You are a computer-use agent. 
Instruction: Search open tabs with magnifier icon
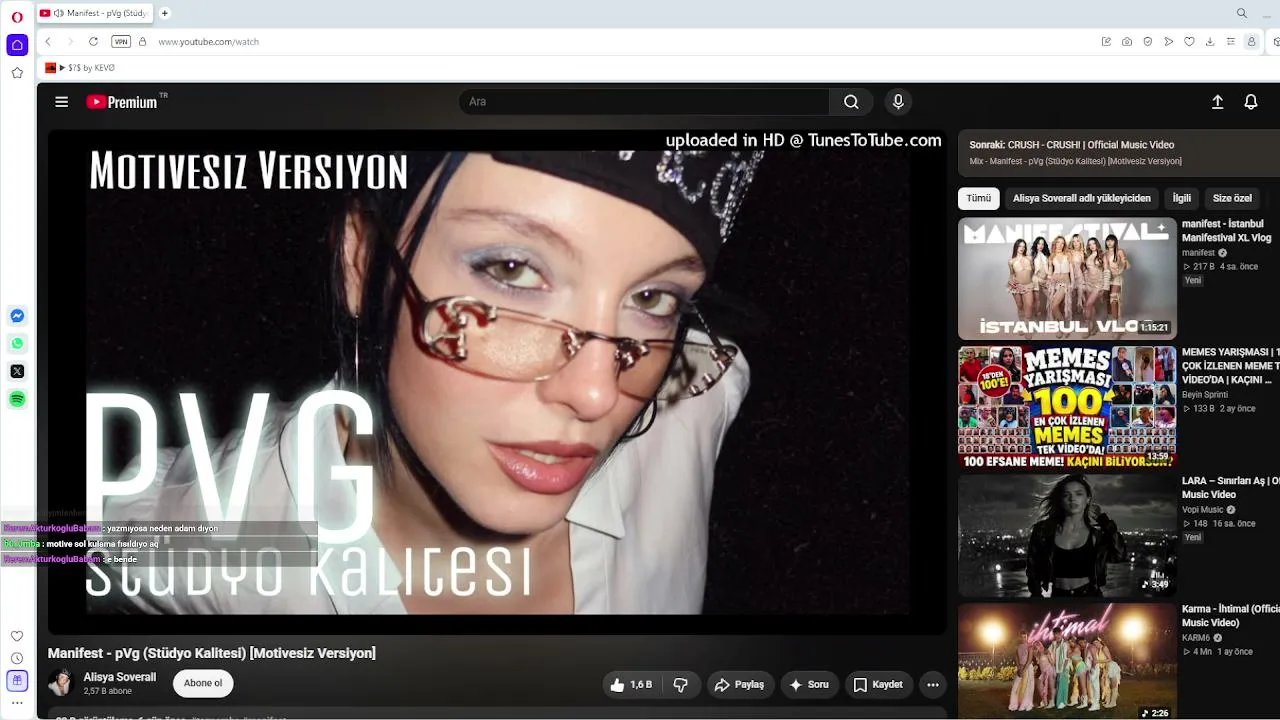tap(1242, 13)
